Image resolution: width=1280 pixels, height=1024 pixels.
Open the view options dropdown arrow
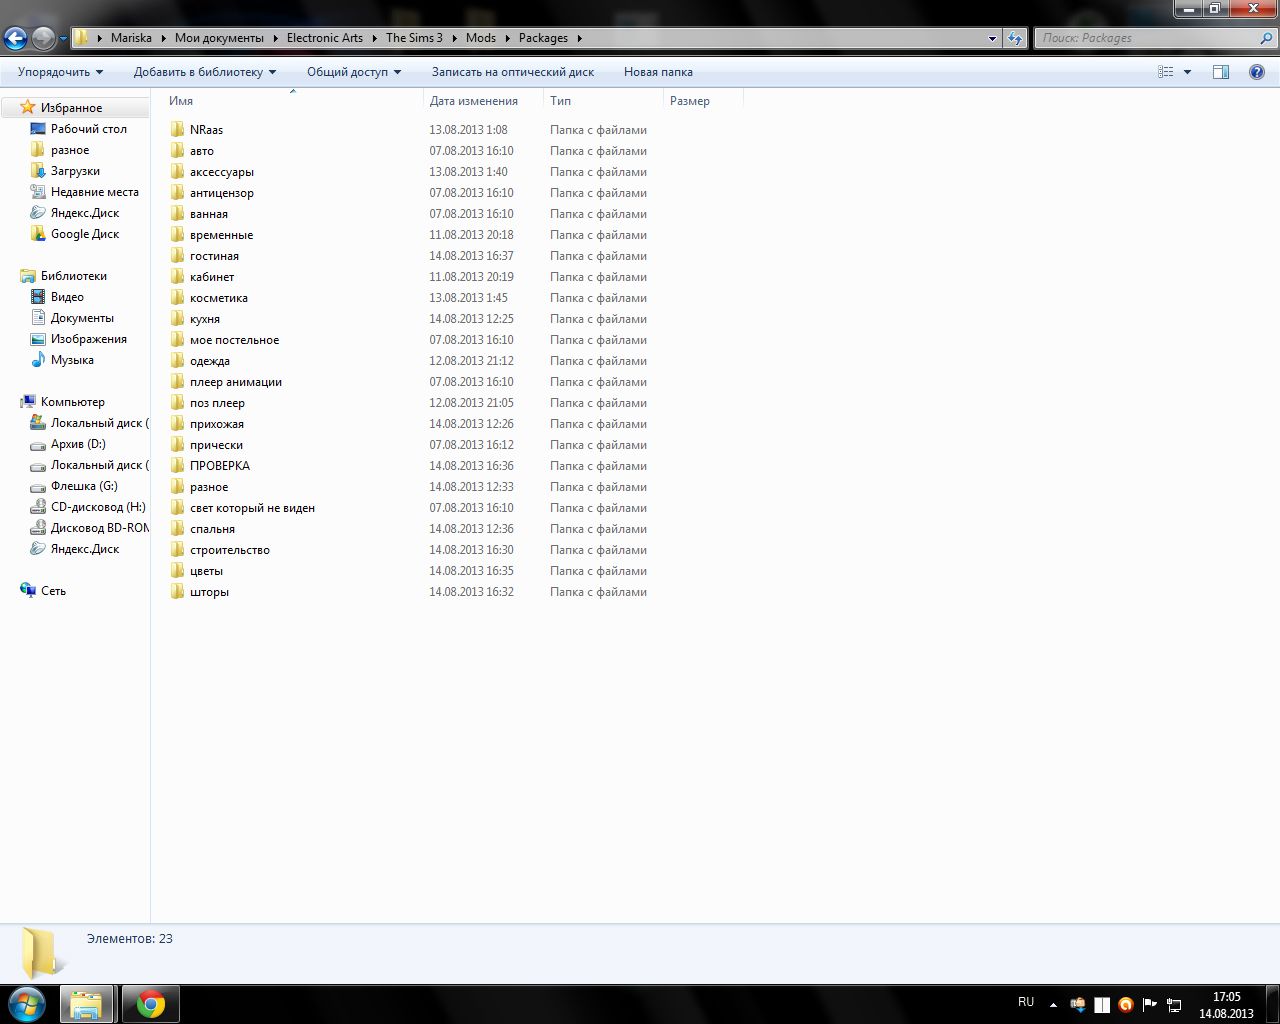1187,72
